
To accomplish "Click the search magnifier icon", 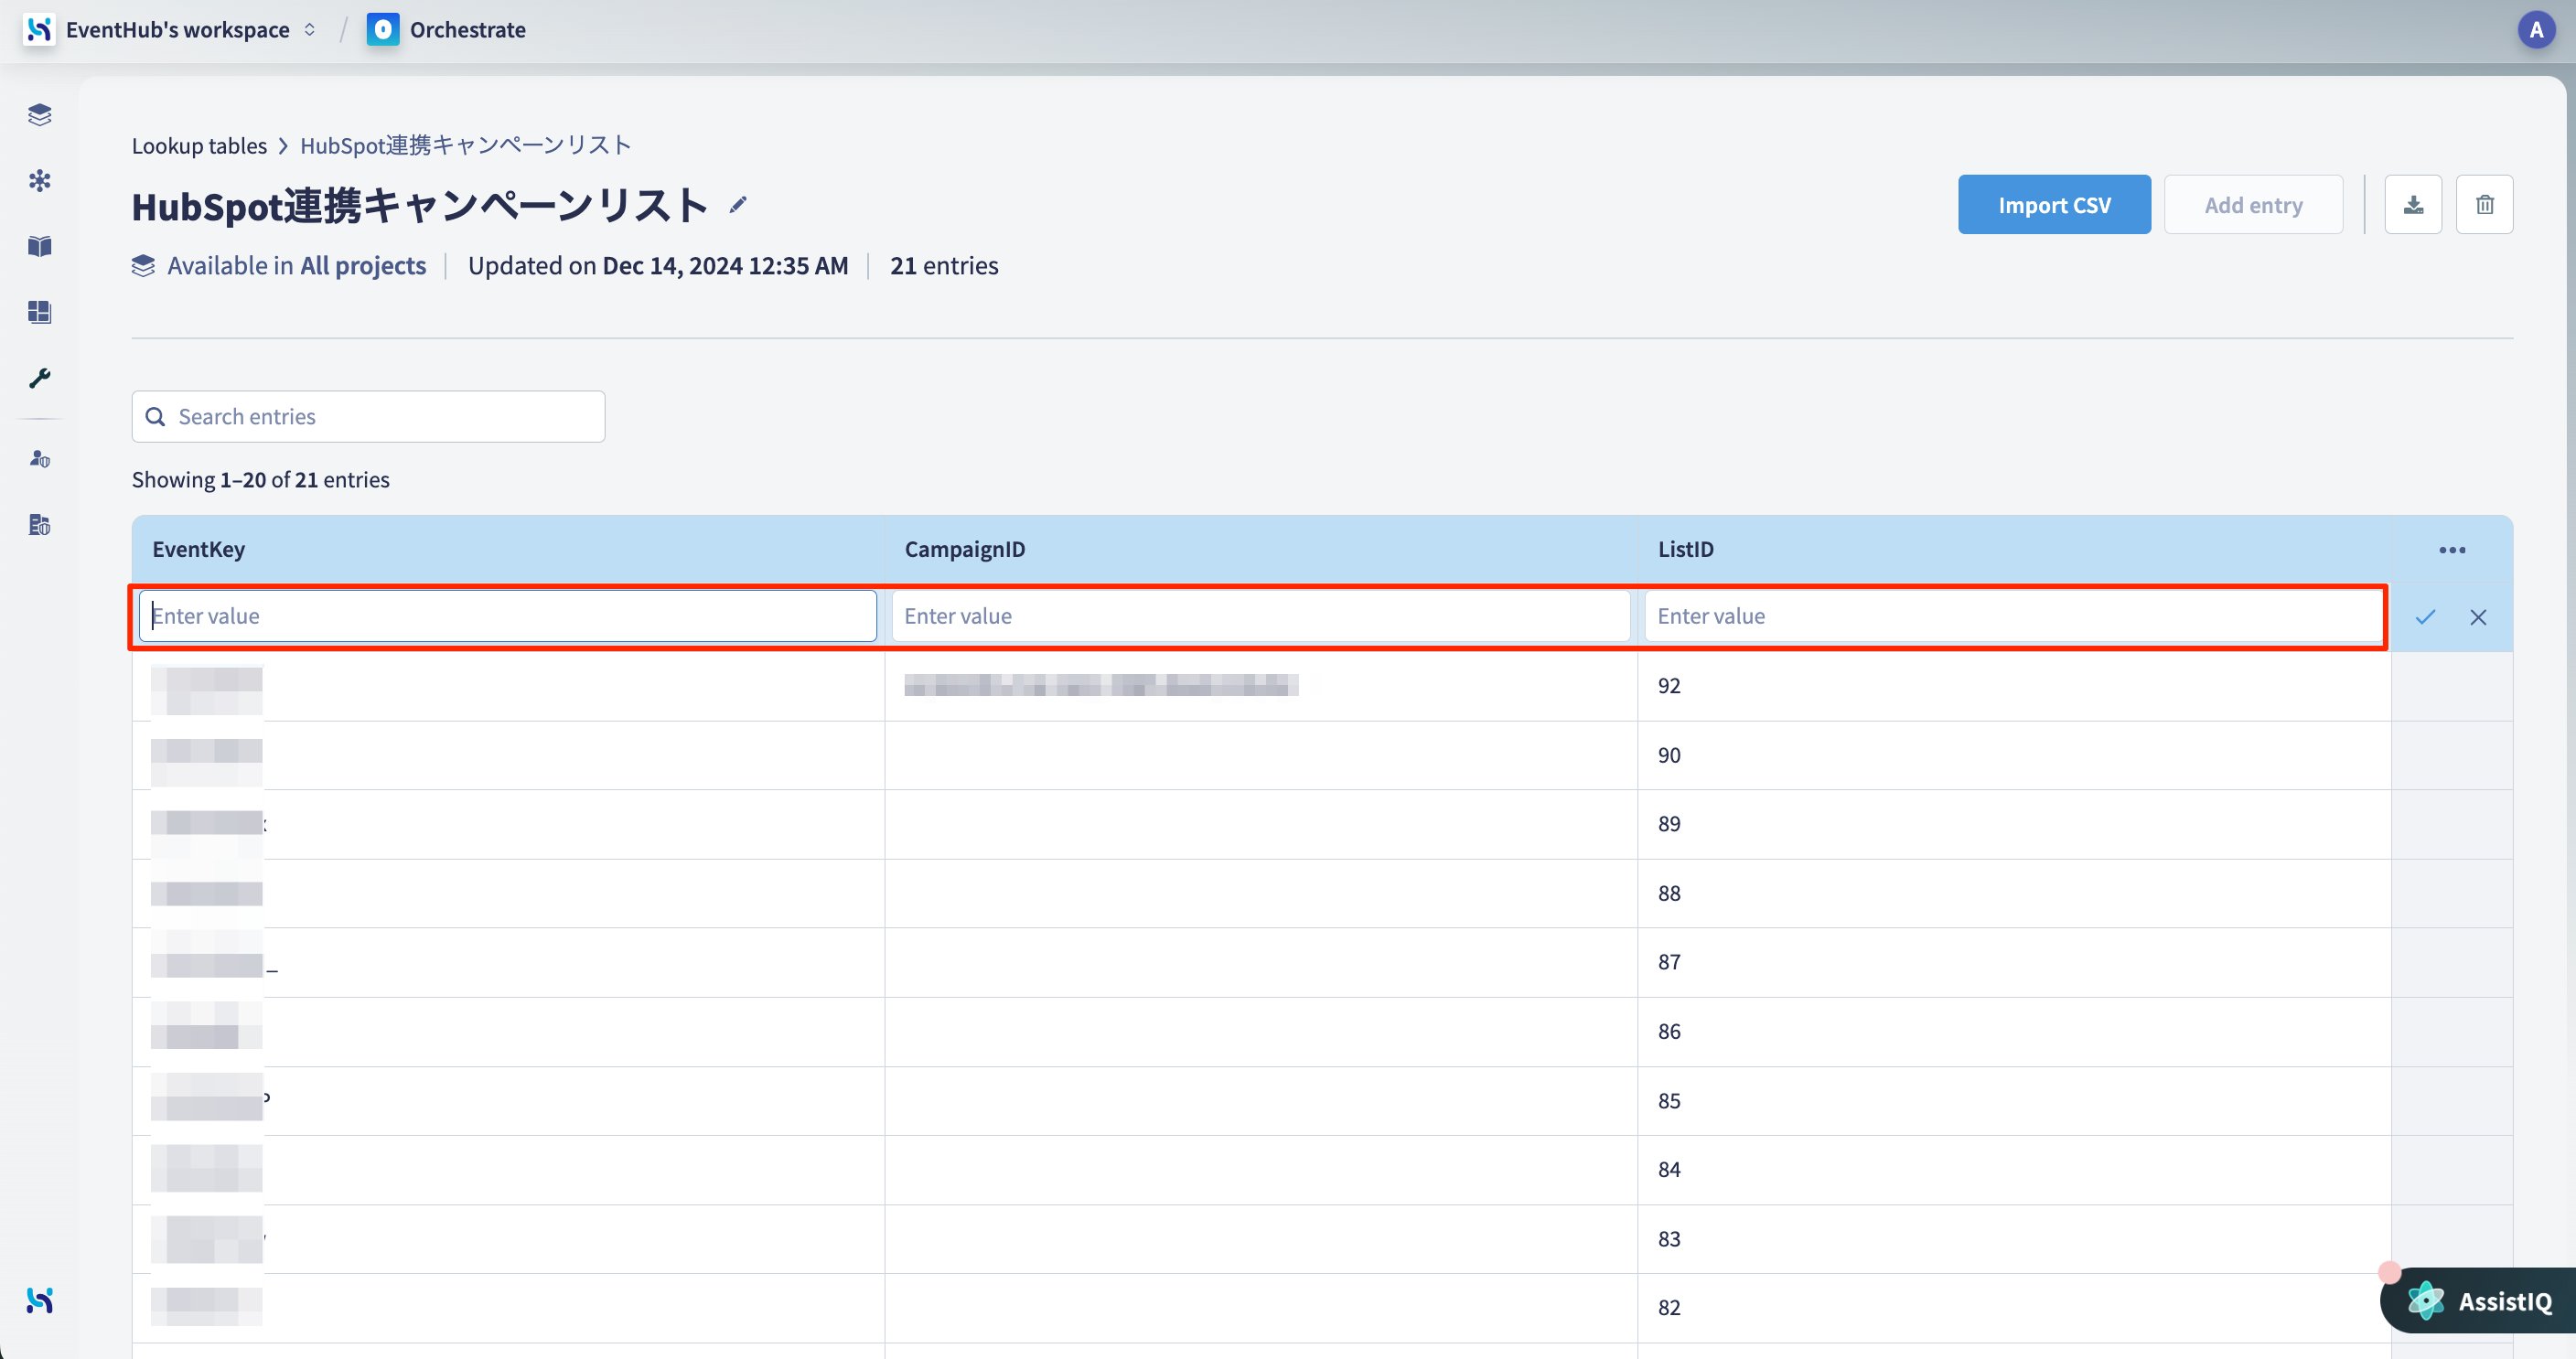I will [156, 417].
